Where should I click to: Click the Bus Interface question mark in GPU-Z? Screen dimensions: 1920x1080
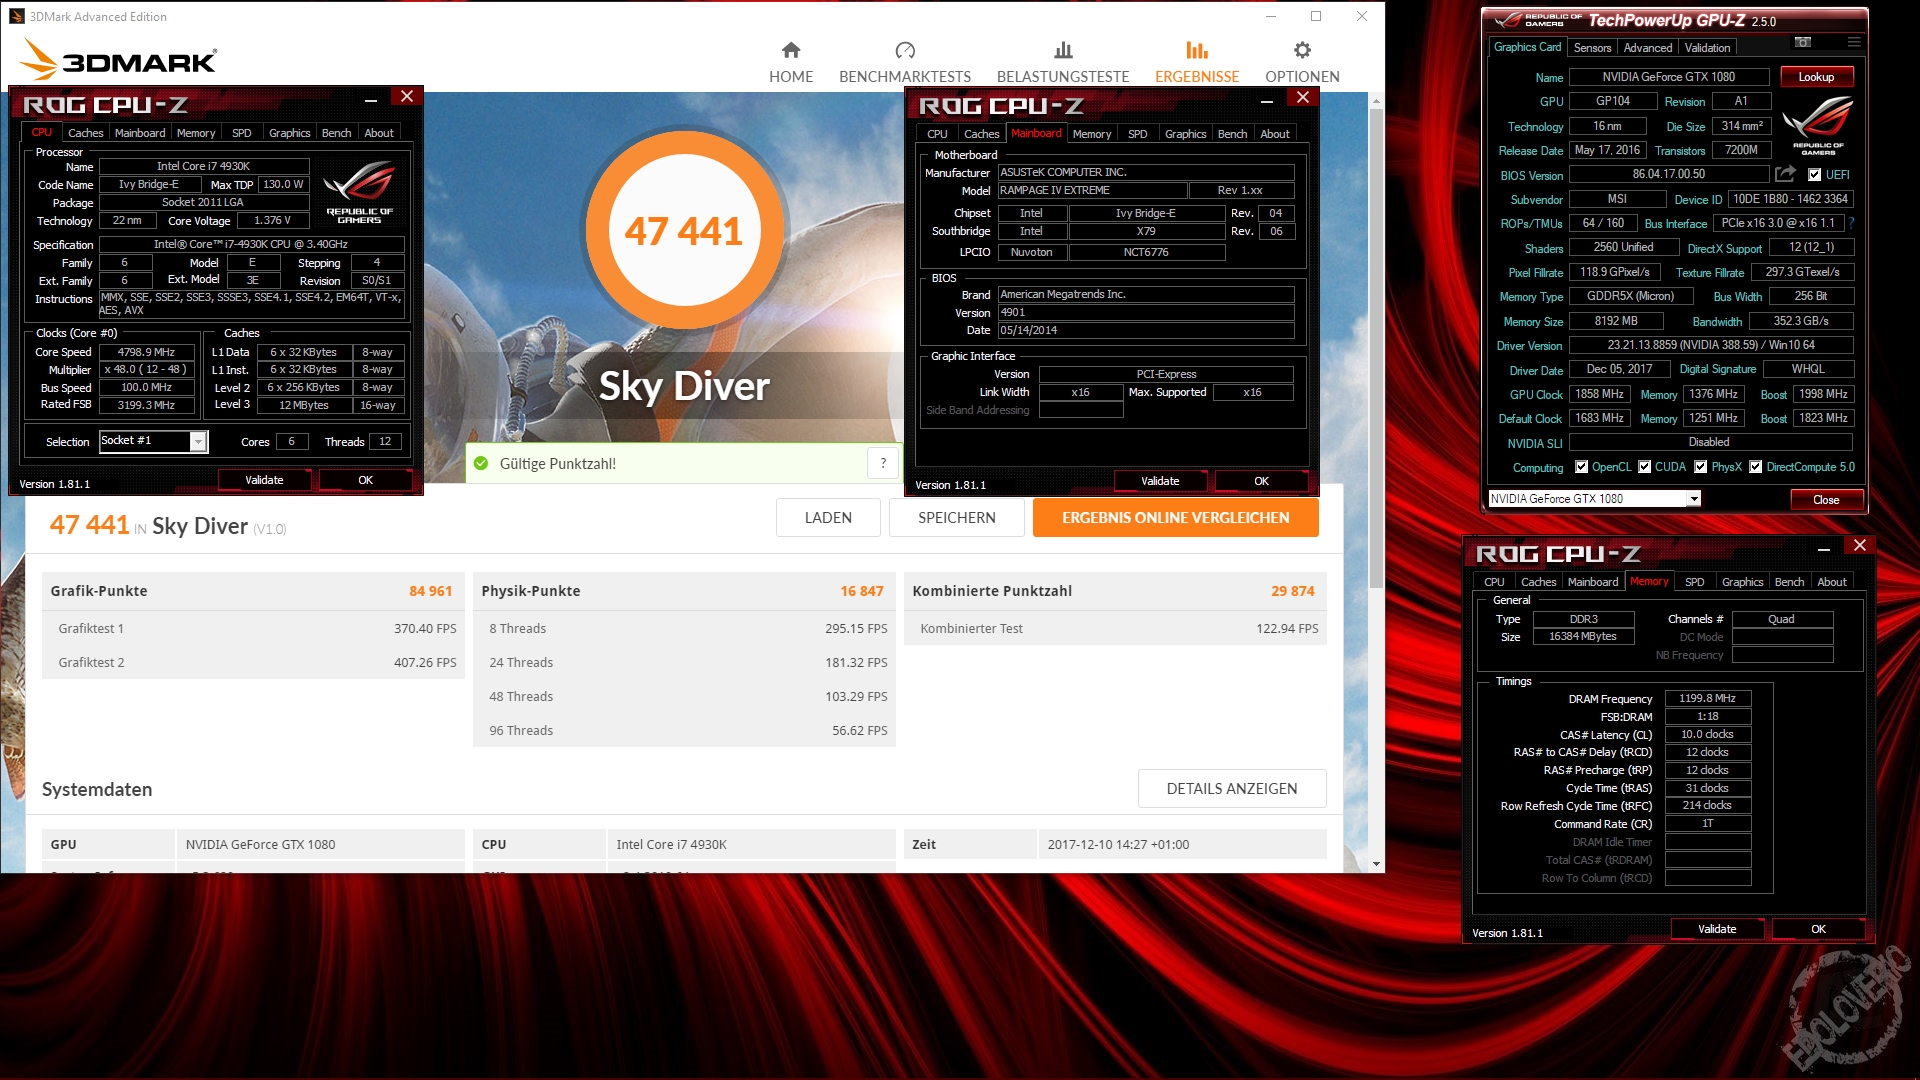point(1851,223)
